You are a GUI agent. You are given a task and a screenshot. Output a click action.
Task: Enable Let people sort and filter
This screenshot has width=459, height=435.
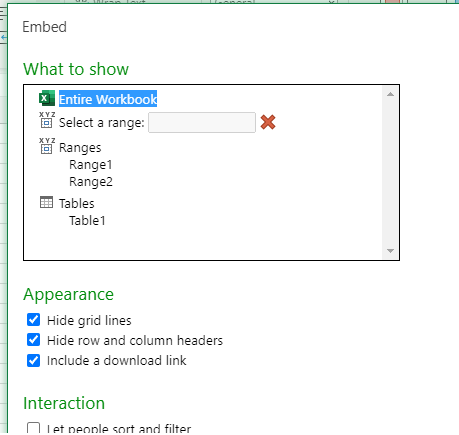pos(33,428)
